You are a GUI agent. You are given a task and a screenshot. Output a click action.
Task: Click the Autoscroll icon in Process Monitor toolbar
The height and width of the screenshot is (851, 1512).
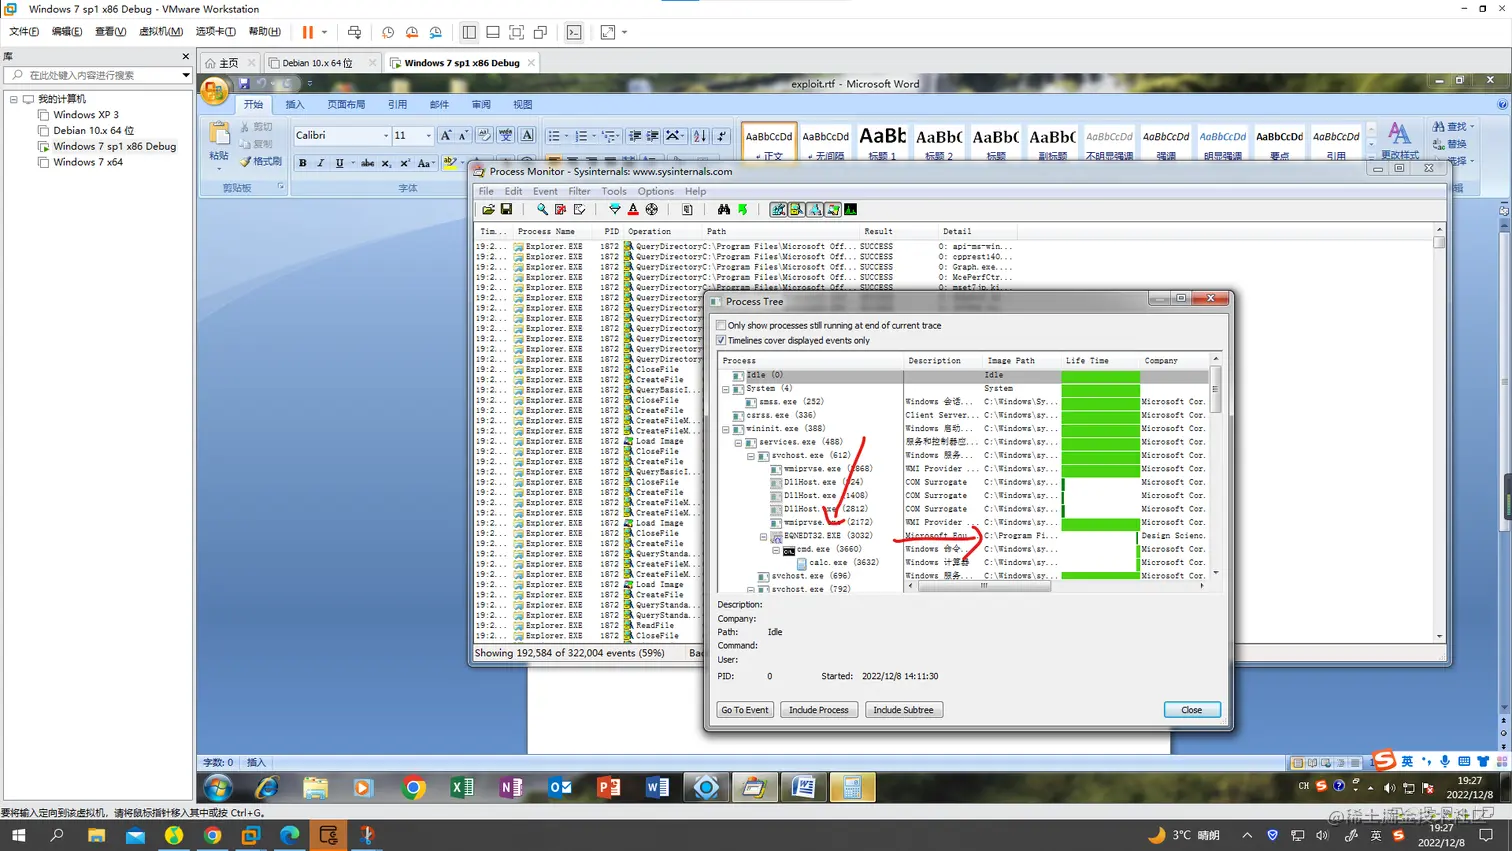pyautogui.click(x=560, y=210)
